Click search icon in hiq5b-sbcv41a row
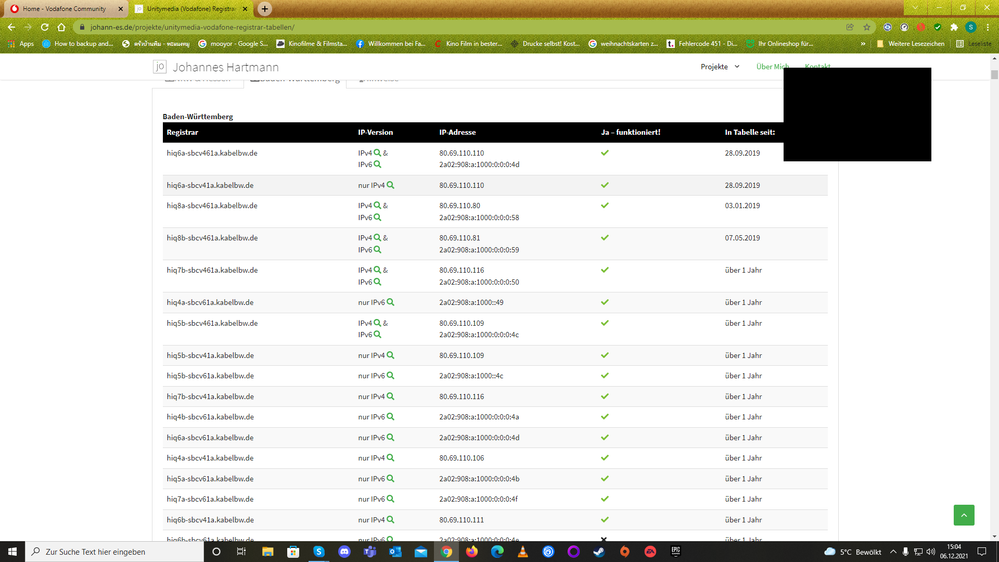Screen dimensions: 999x562 390,356
